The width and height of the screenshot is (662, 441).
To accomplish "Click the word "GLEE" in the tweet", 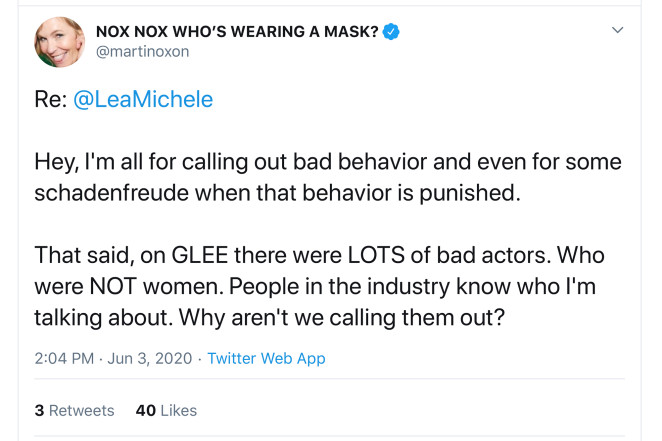I will (200, 255).
